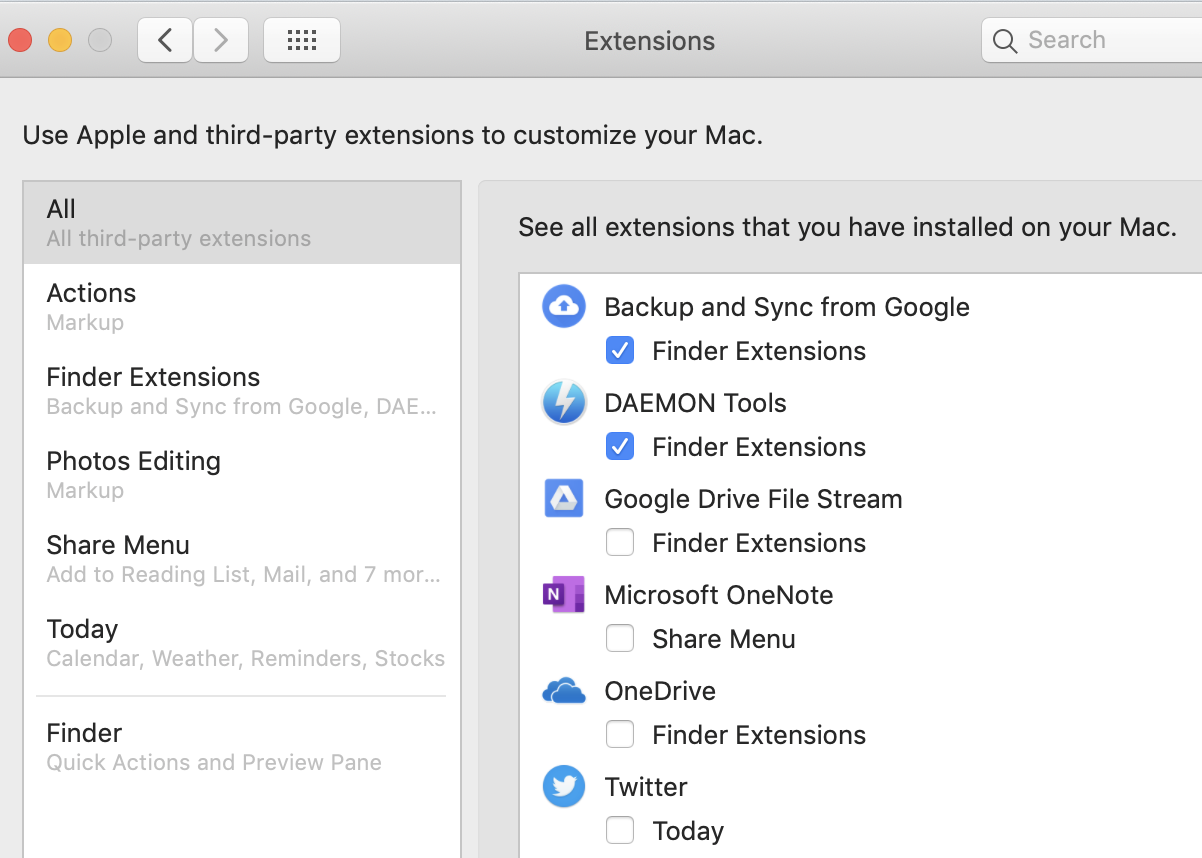Select the Share Menu category

coord(242,558)
